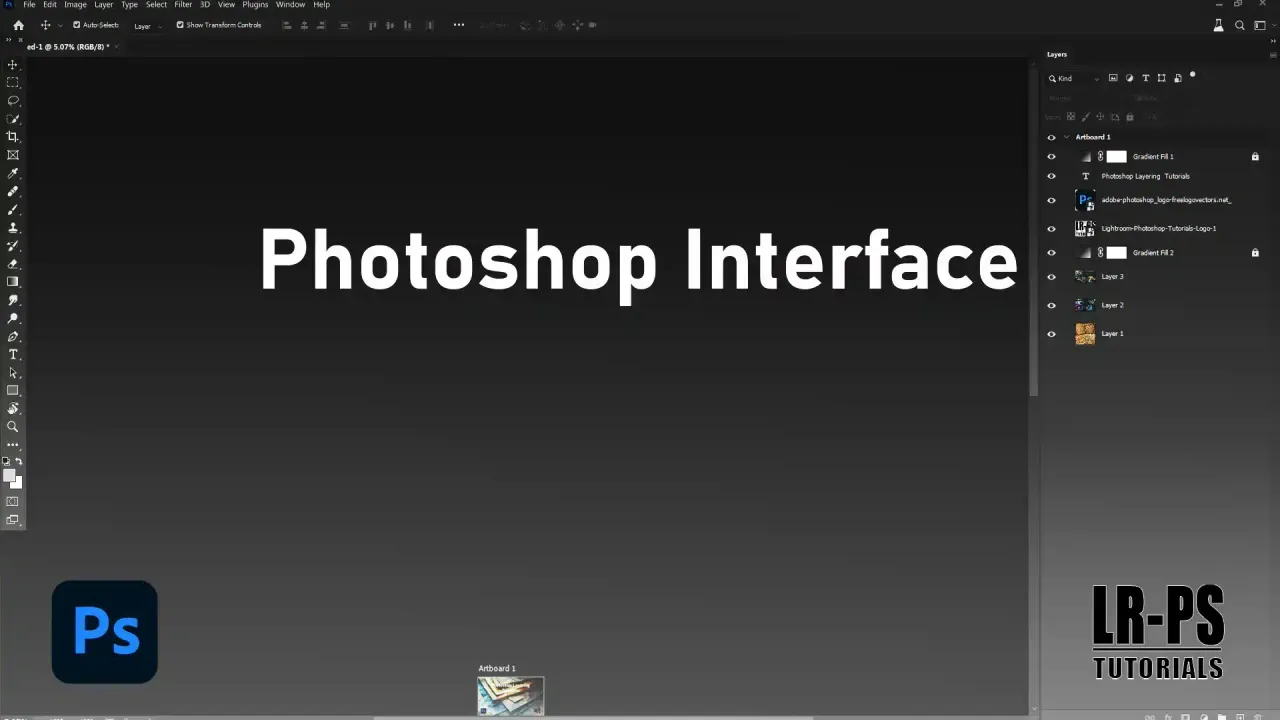Click foreground color swatch

click(9, 476)
